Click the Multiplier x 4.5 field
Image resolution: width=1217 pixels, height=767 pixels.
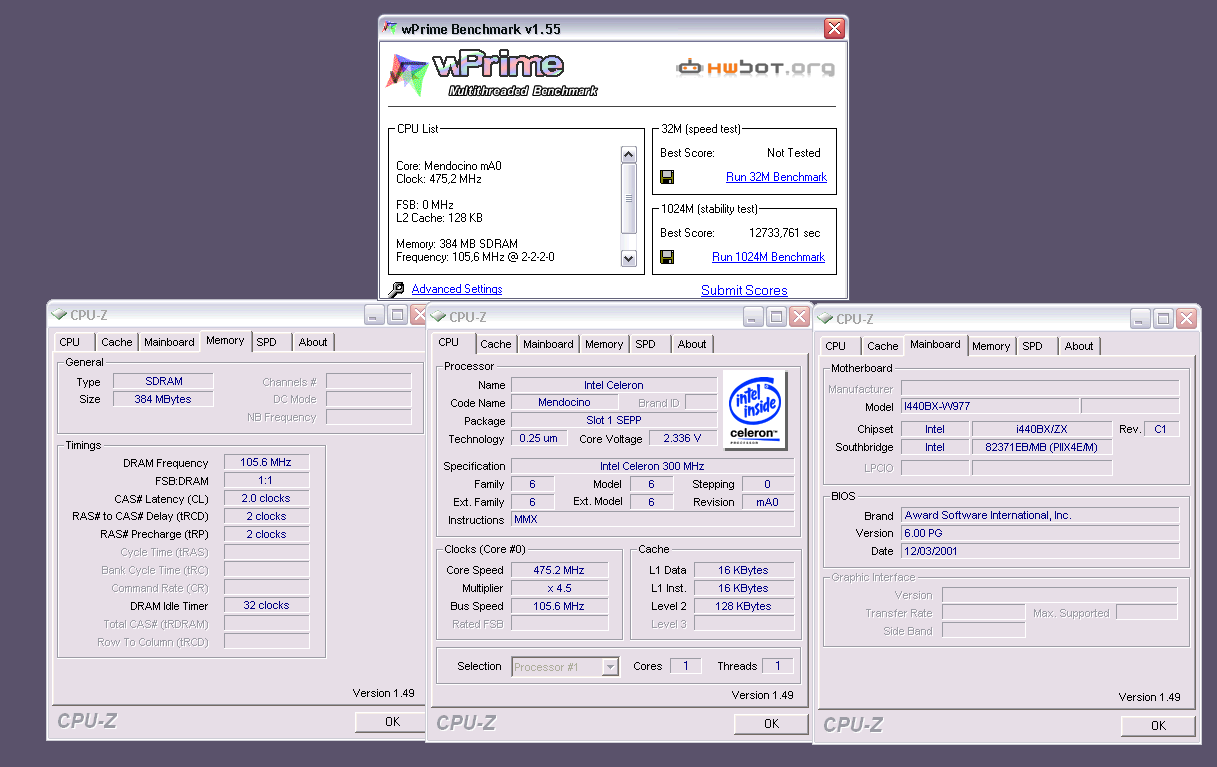pos(558,588)
